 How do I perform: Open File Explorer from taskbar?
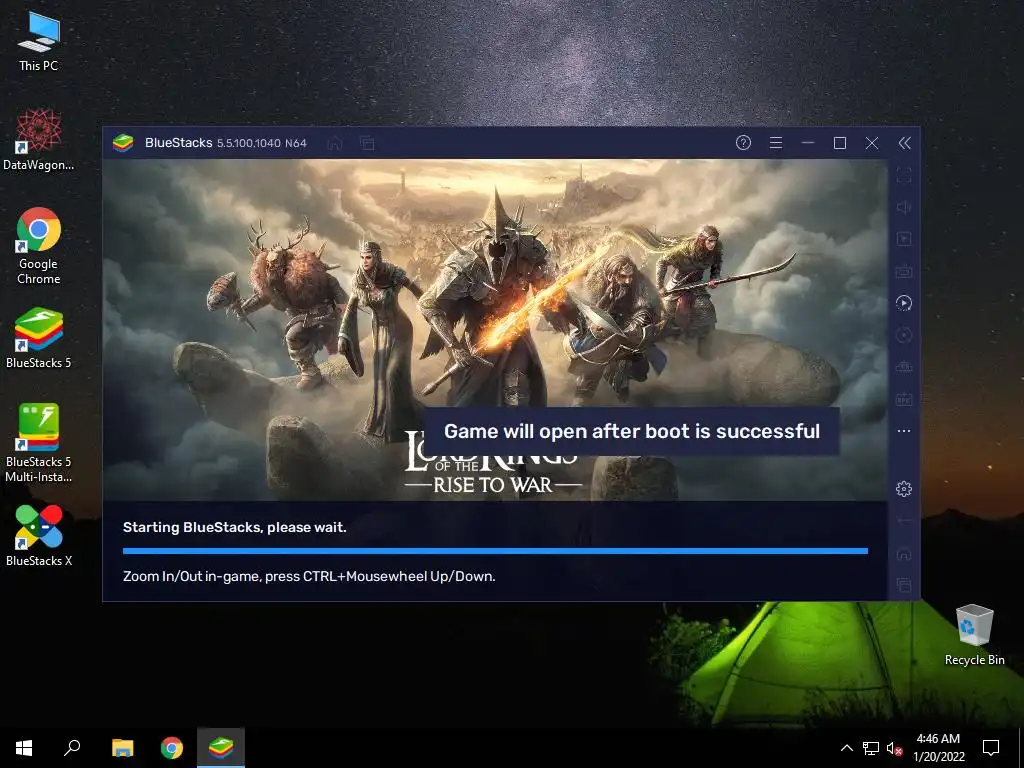pos(122,748)
